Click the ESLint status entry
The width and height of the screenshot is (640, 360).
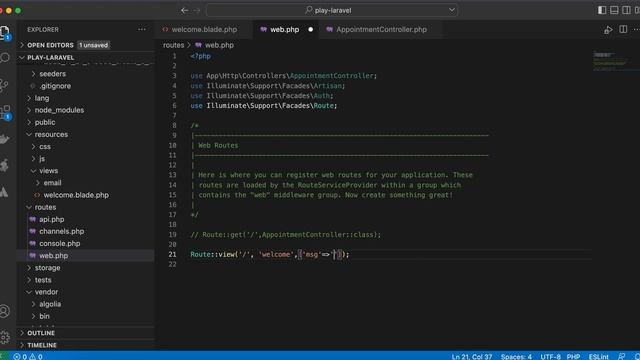598,356
